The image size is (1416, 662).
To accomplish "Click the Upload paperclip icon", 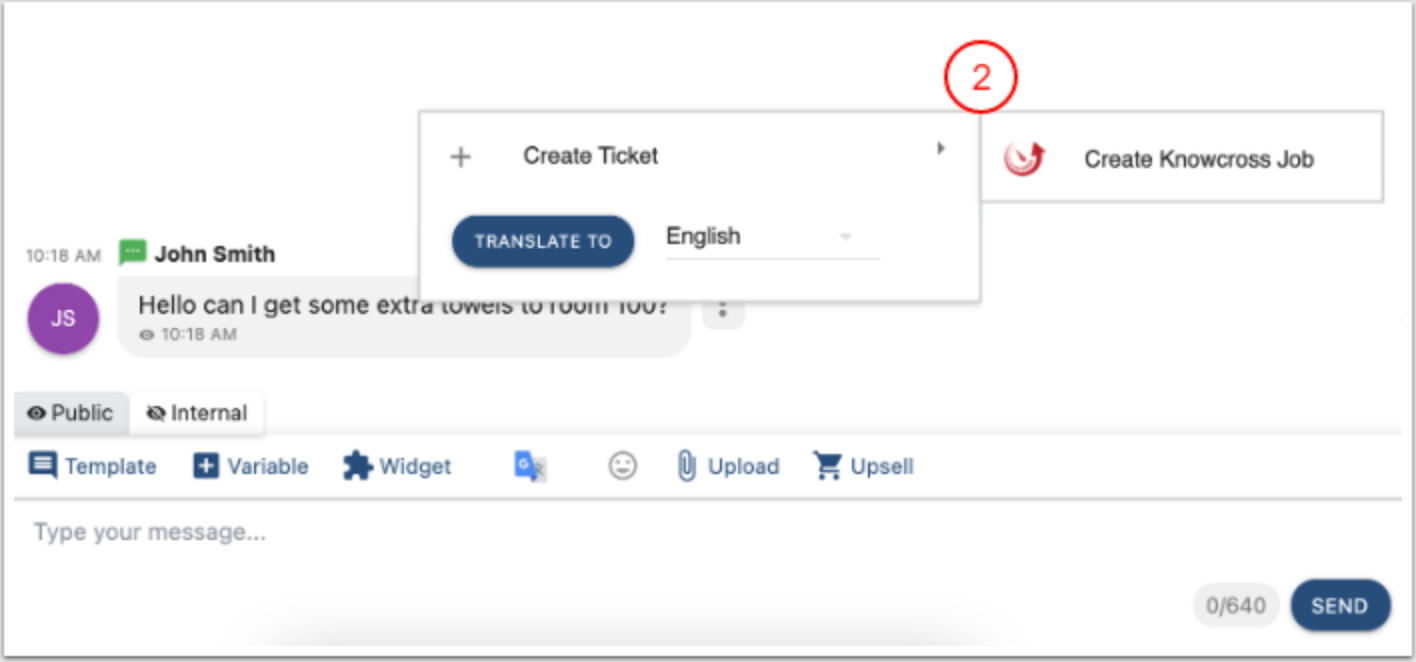I will tap(686, 466).
